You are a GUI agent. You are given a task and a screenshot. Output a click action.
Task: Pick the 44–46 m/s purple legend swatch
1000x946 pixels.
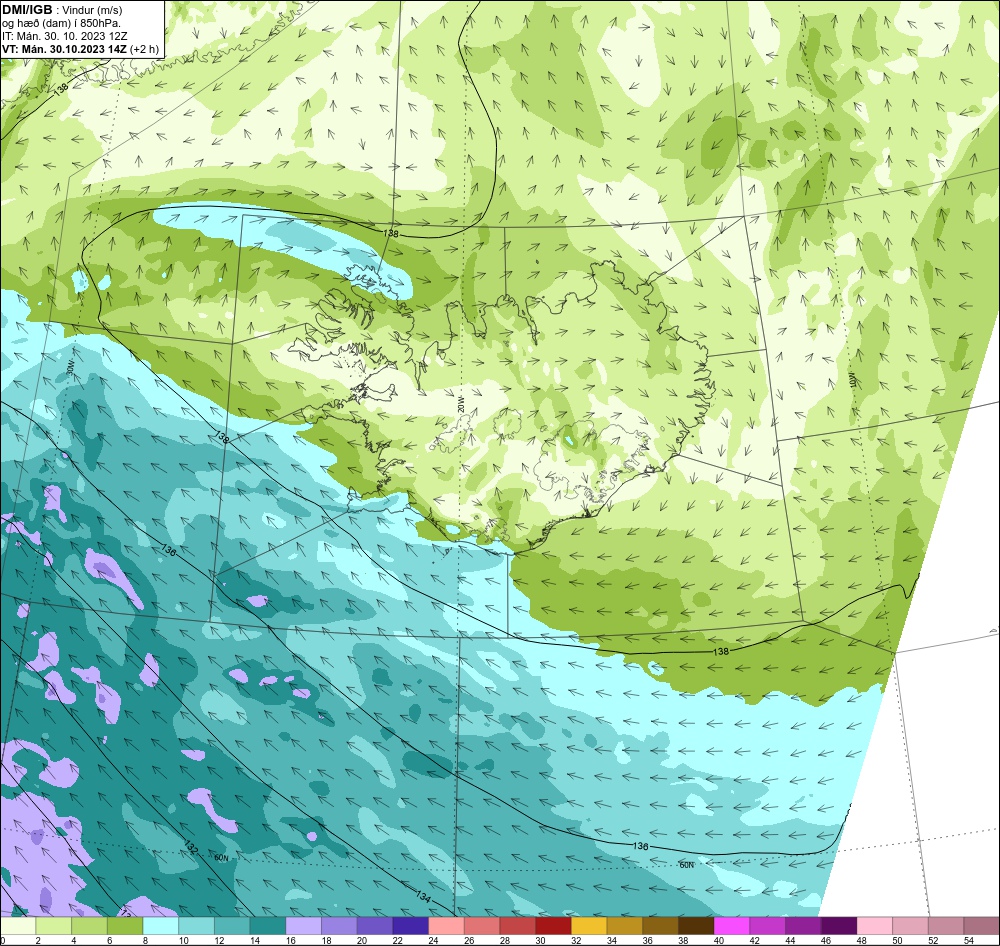click(804, 926)
